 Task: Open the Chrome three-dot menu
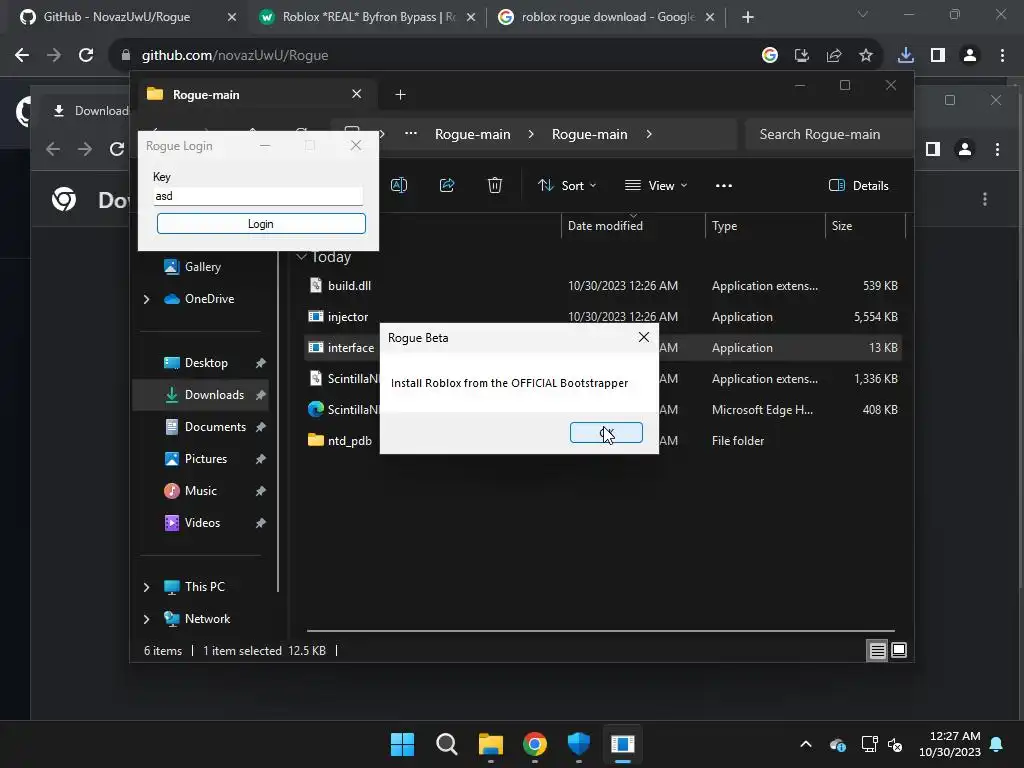click(x=1002, y=56)
